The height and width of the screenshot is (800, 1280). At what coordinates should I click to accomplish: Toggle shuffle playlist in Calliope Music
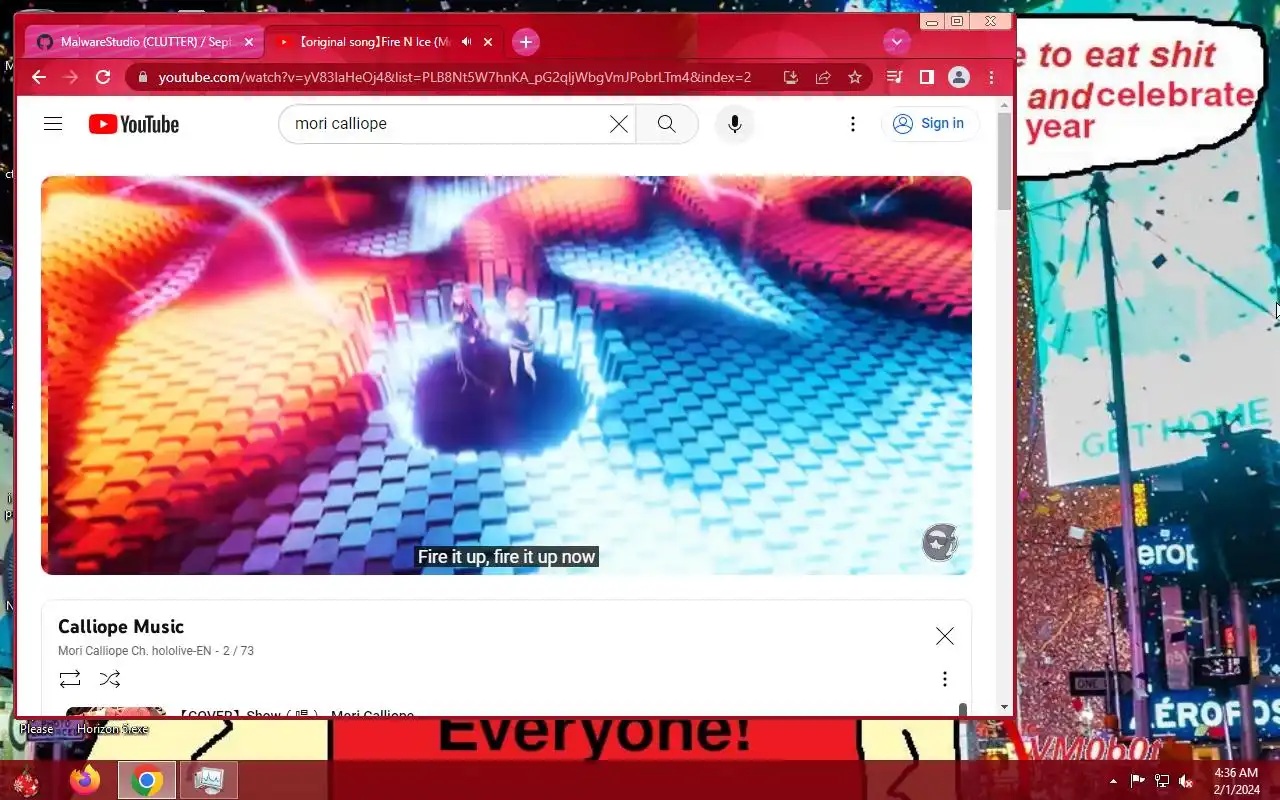tap(110, 679)
